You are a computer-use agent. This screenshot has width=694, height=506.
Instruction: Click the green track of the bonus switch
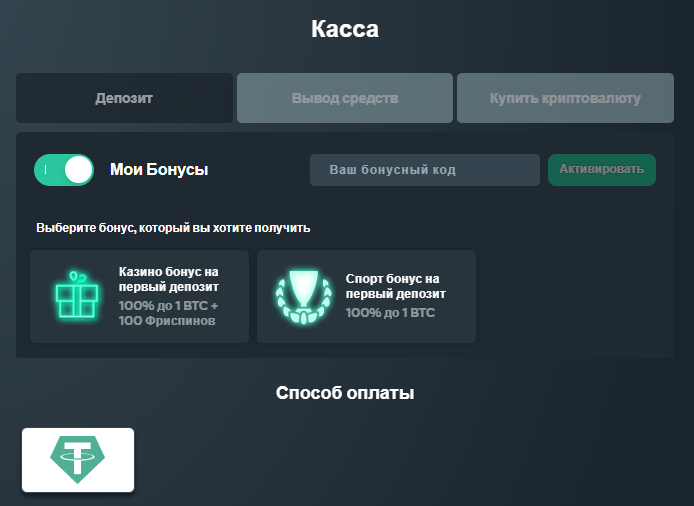coord(46,170)
